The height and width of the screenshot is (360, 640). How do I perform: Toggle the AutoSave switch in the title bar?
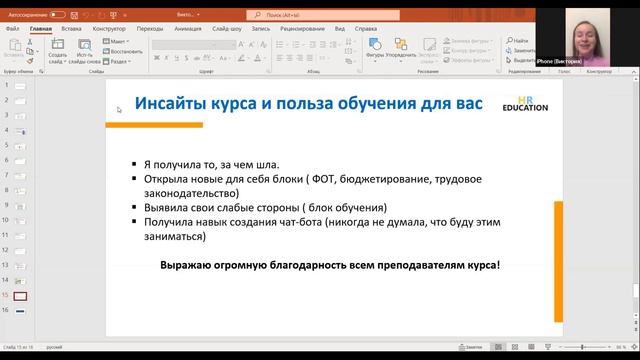pos(58,15)
